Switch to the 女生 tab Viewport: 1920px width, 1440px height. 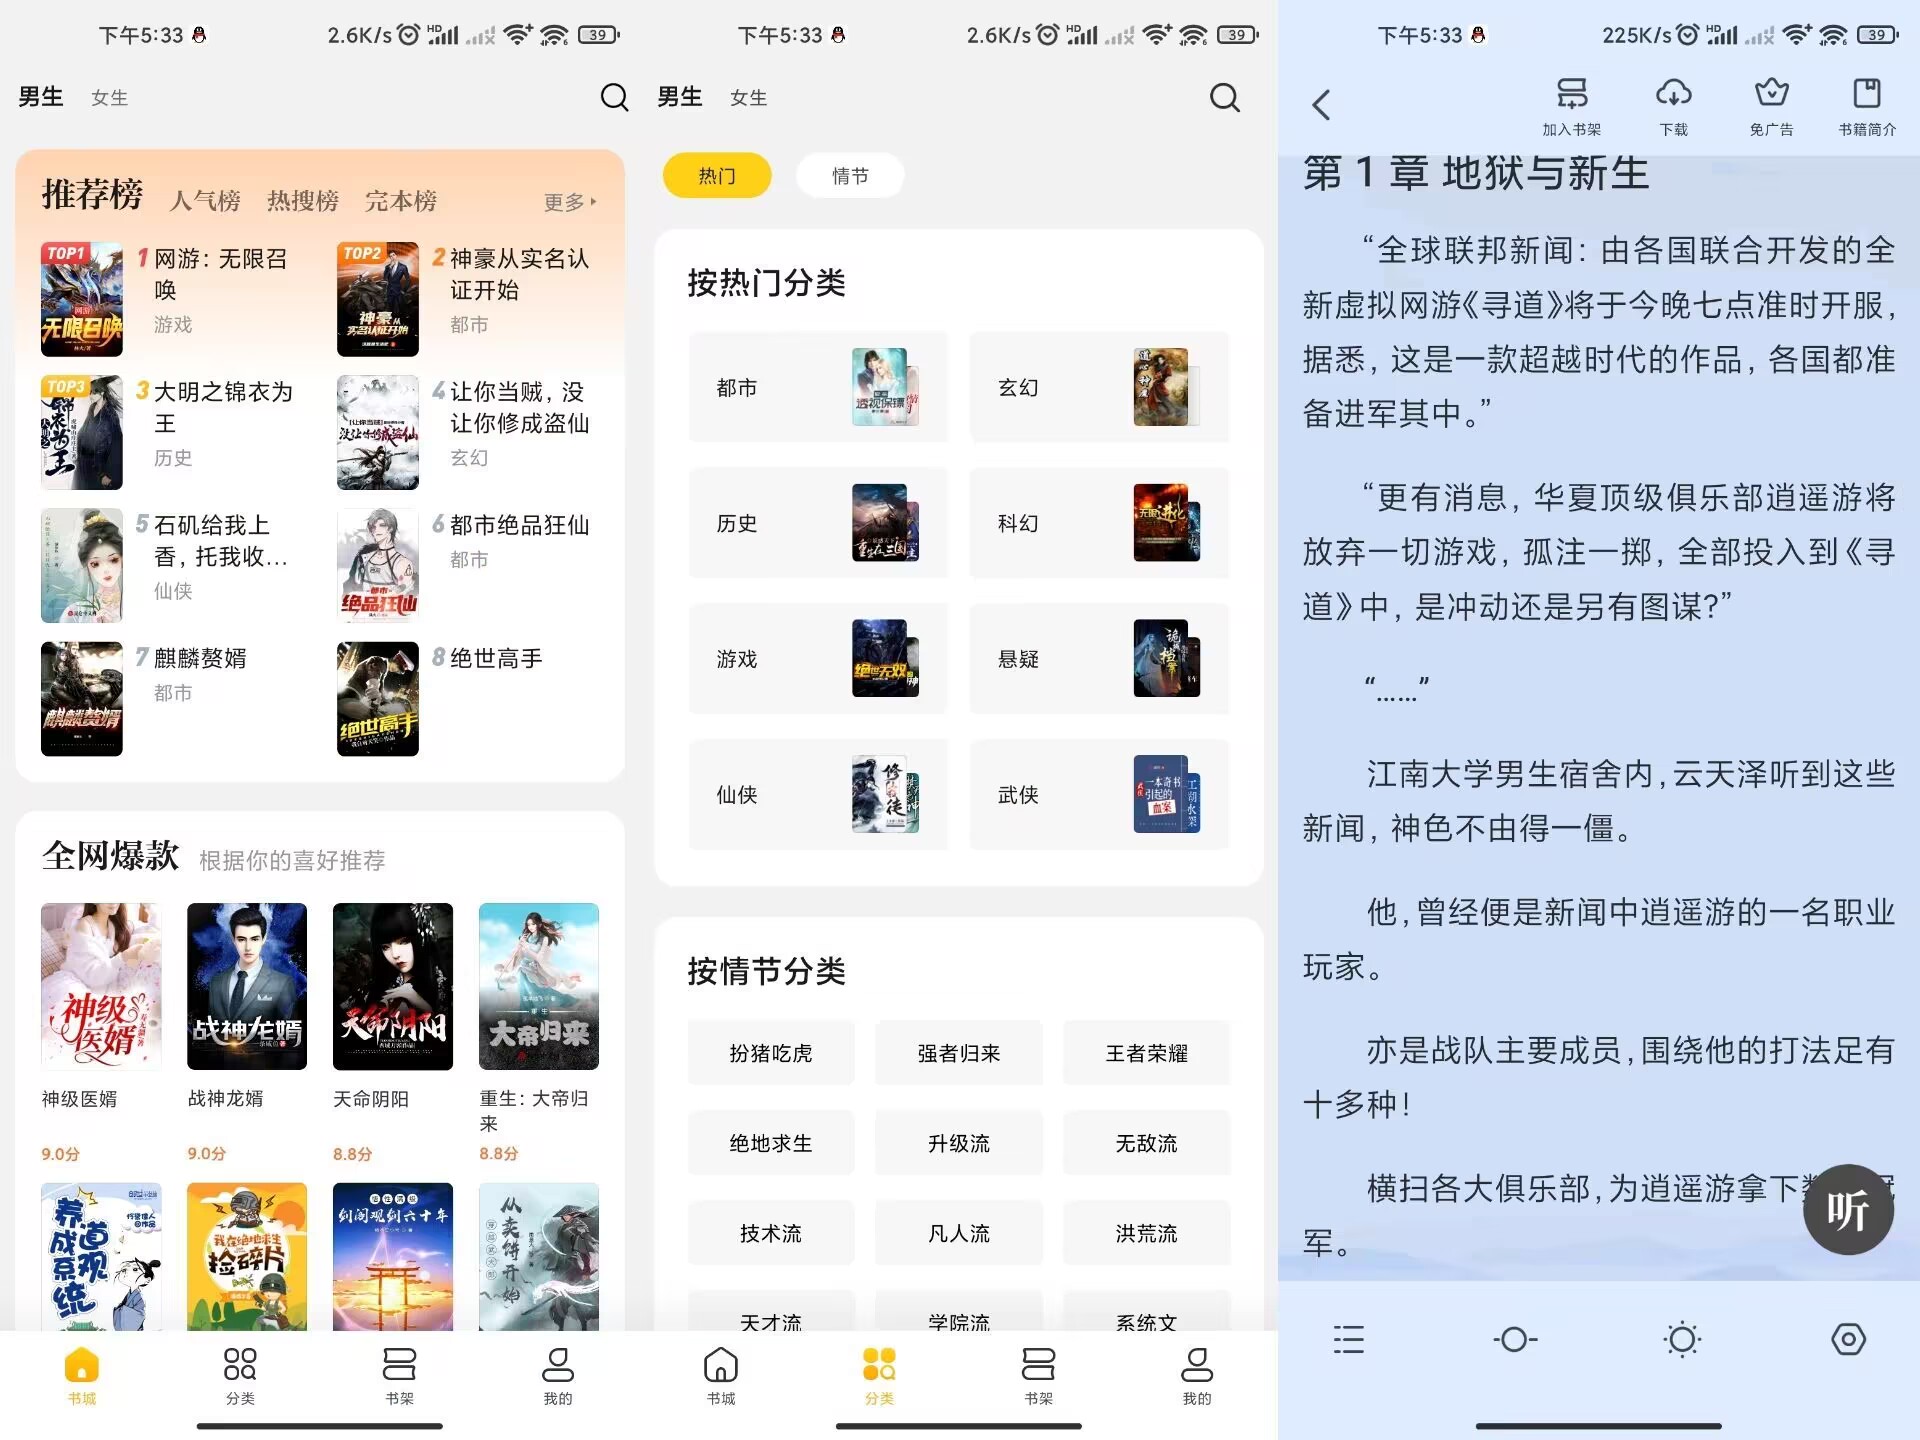109,97
